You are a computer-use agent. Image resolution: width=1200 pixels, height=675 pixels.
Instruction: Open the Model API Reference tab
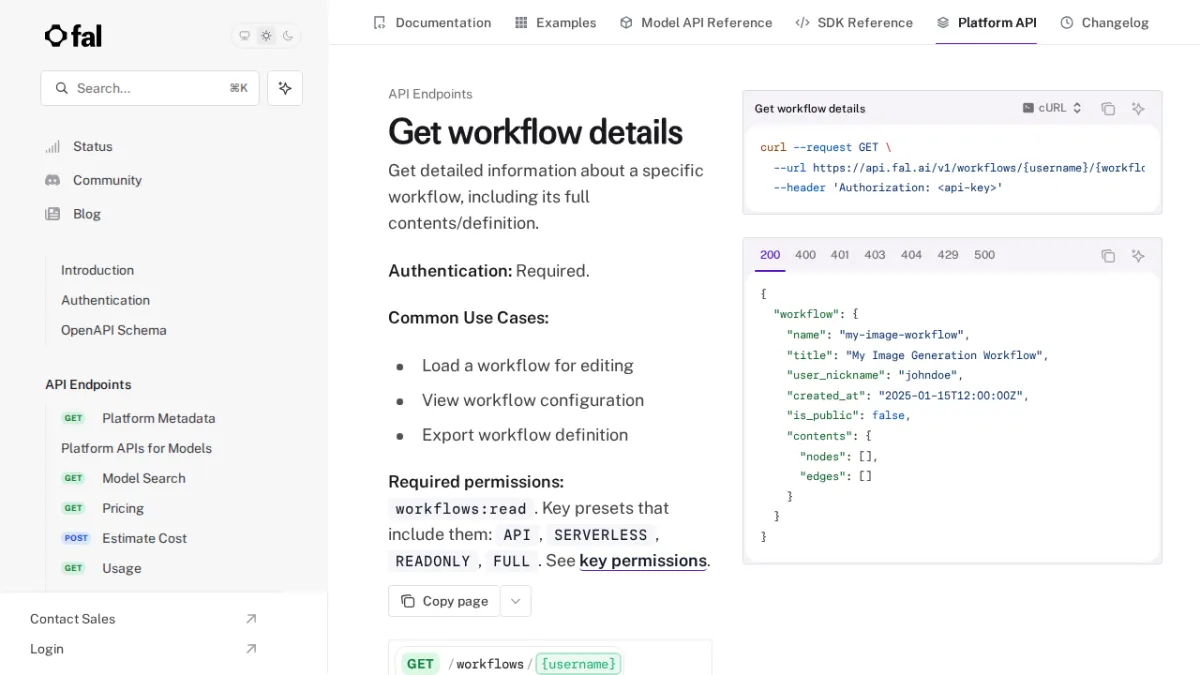tap(695, 22)
